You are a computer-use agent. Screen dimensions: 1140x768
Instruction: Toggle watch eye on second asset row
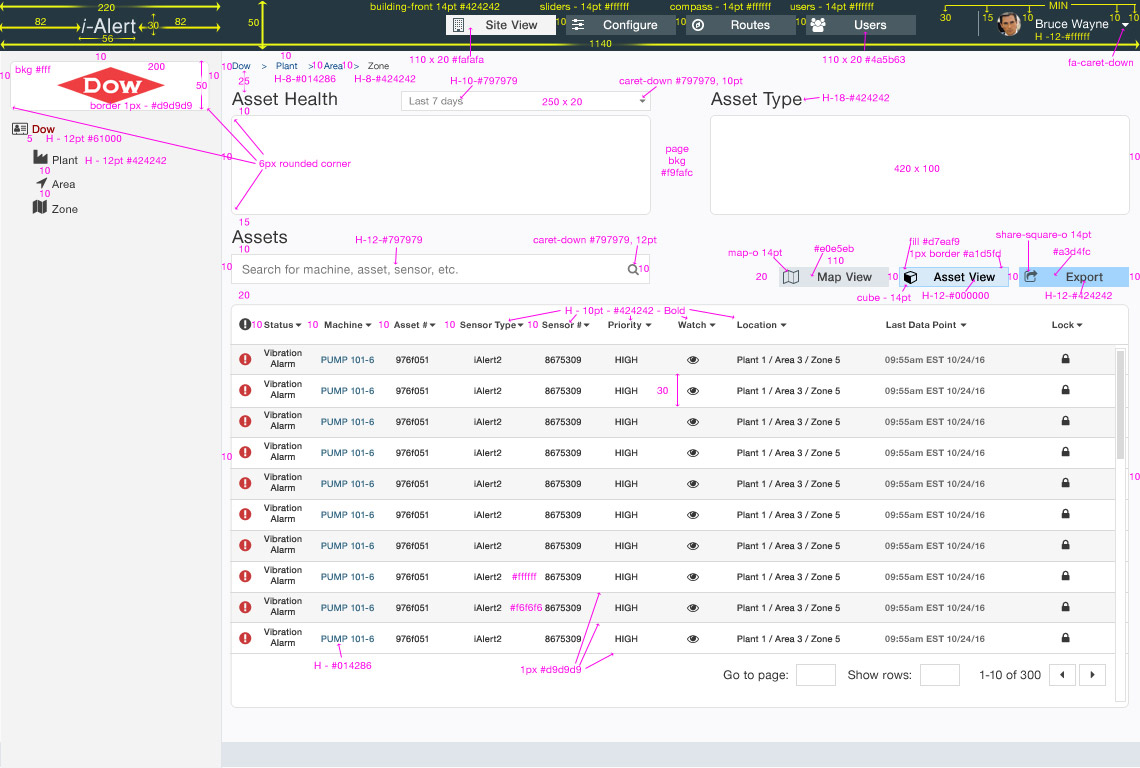coord(692,391)
